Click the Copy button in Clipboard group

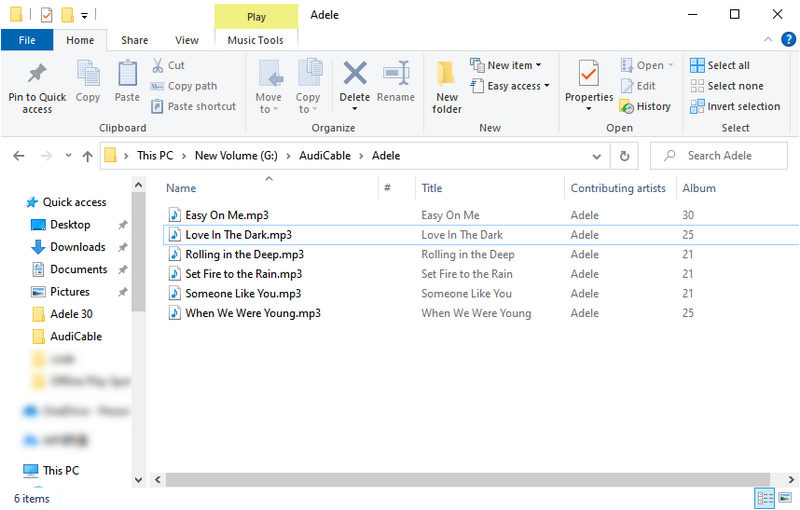[88, 81]
